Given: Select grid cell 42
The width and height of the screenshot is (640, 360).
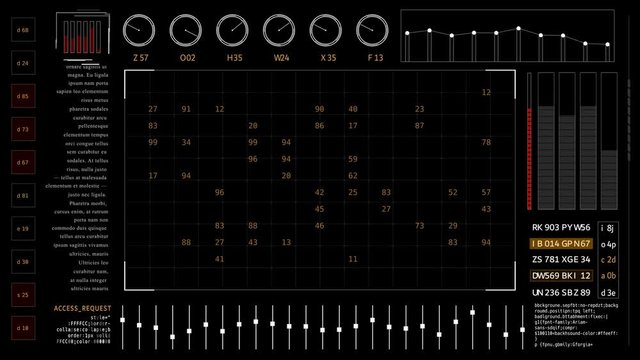Looking at the screenshot, I should [x=320, y=192].
